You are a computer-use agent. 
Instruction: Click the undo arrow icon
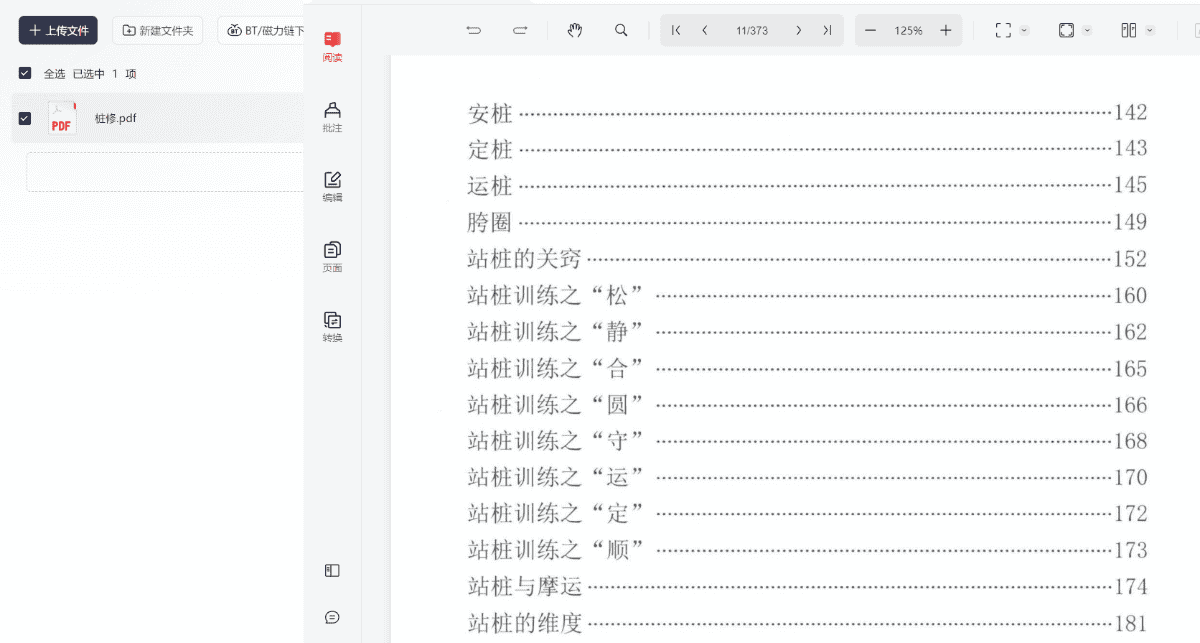474,31
